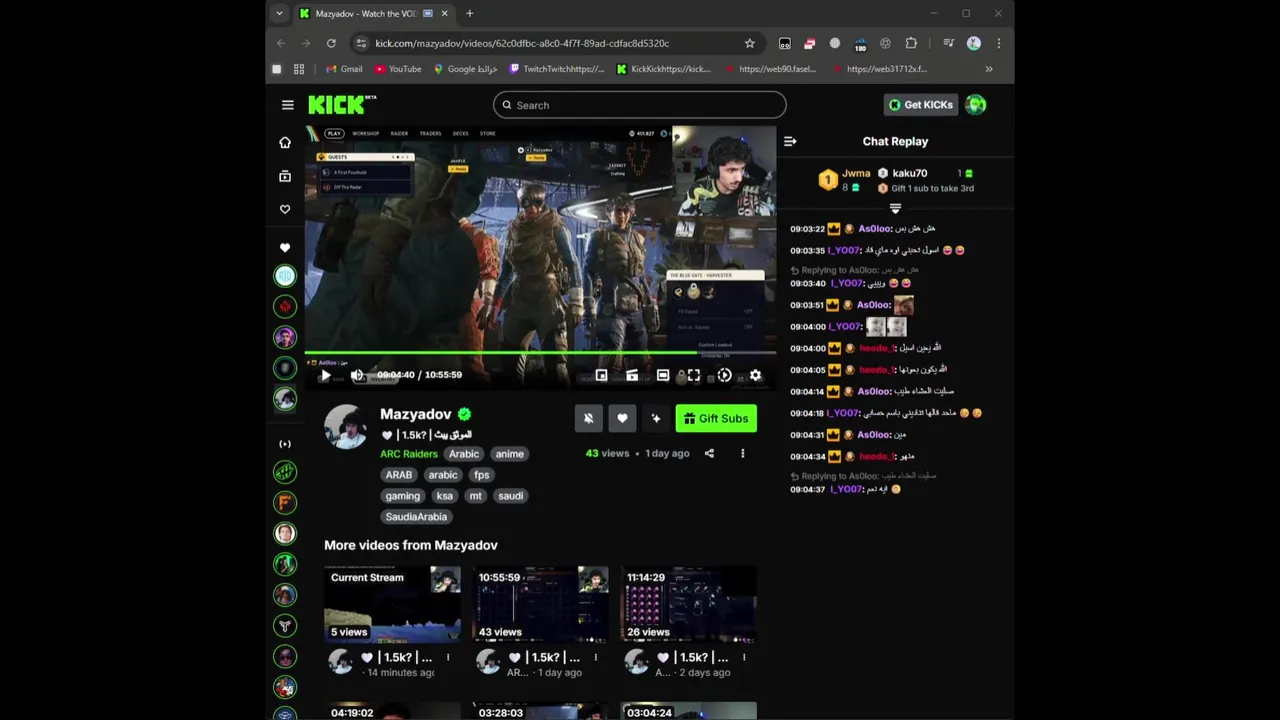Create a clip with the clapperboard icon

632,375
